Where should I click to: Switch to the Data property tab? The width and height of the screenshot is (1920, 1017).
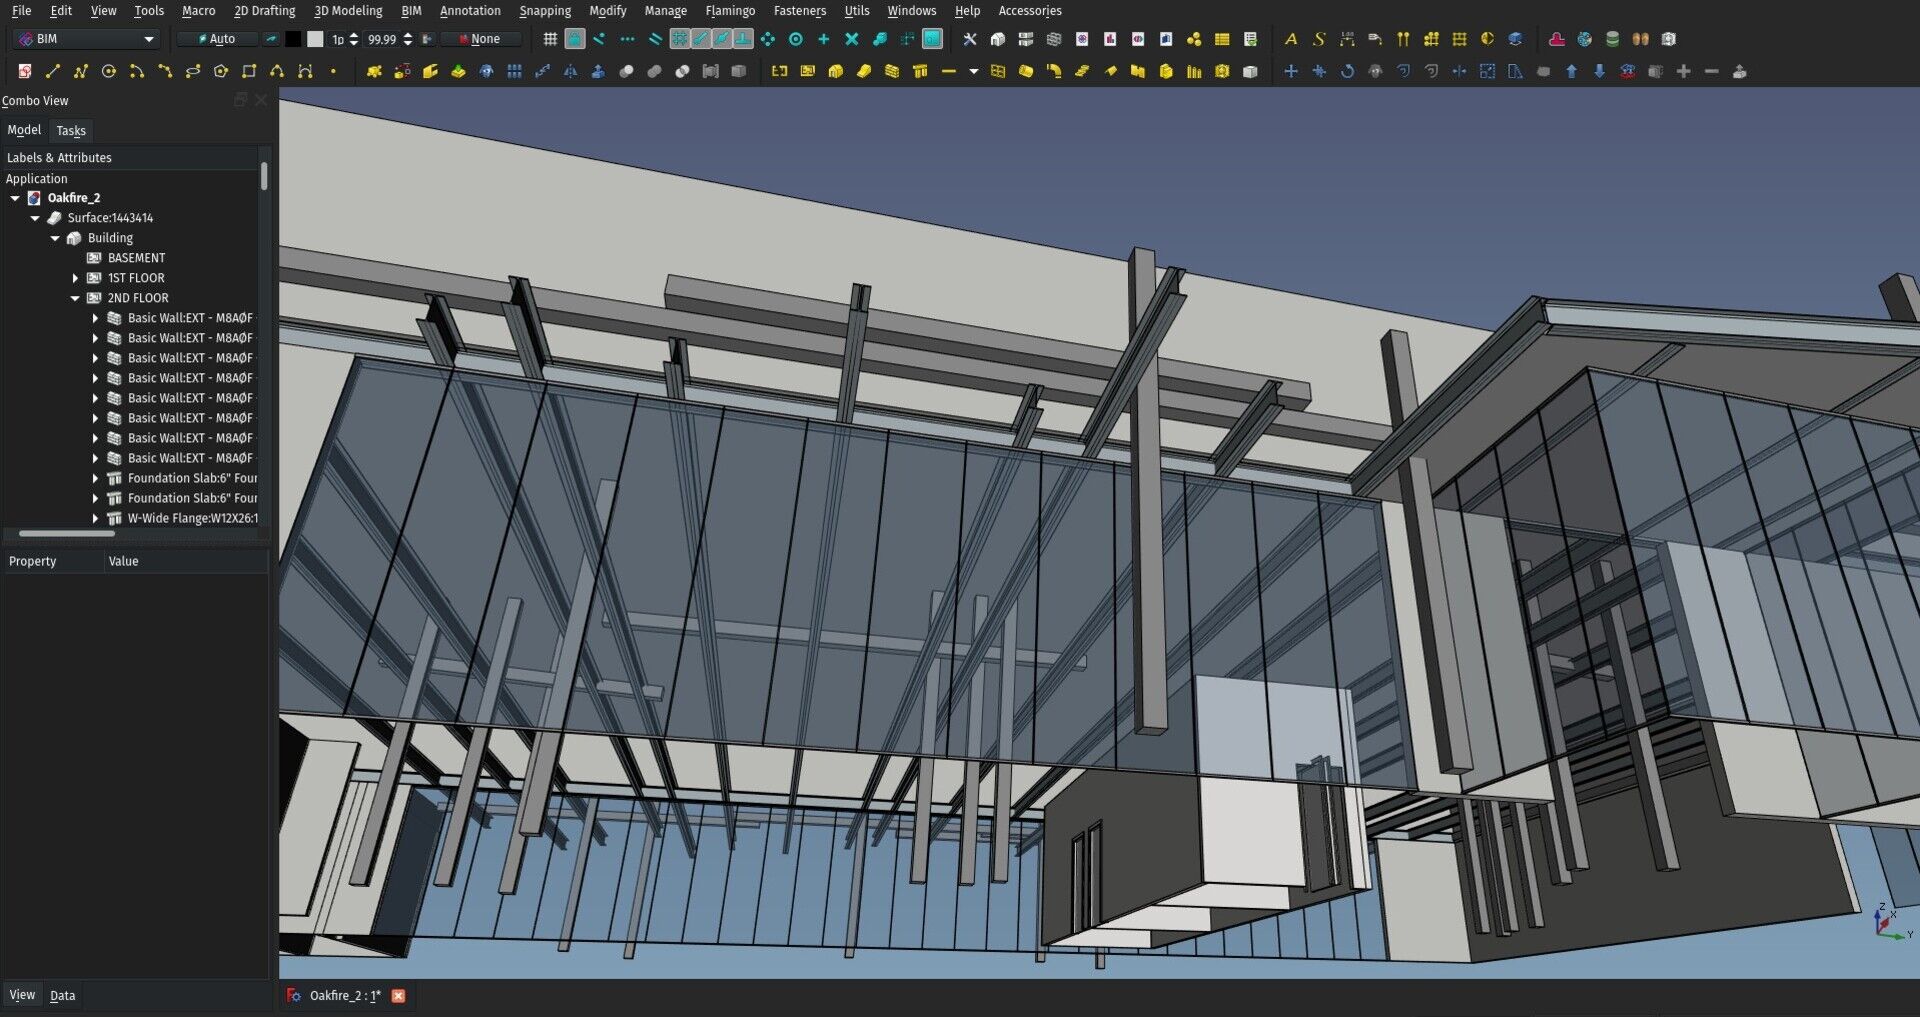click(x=62, y=995)
